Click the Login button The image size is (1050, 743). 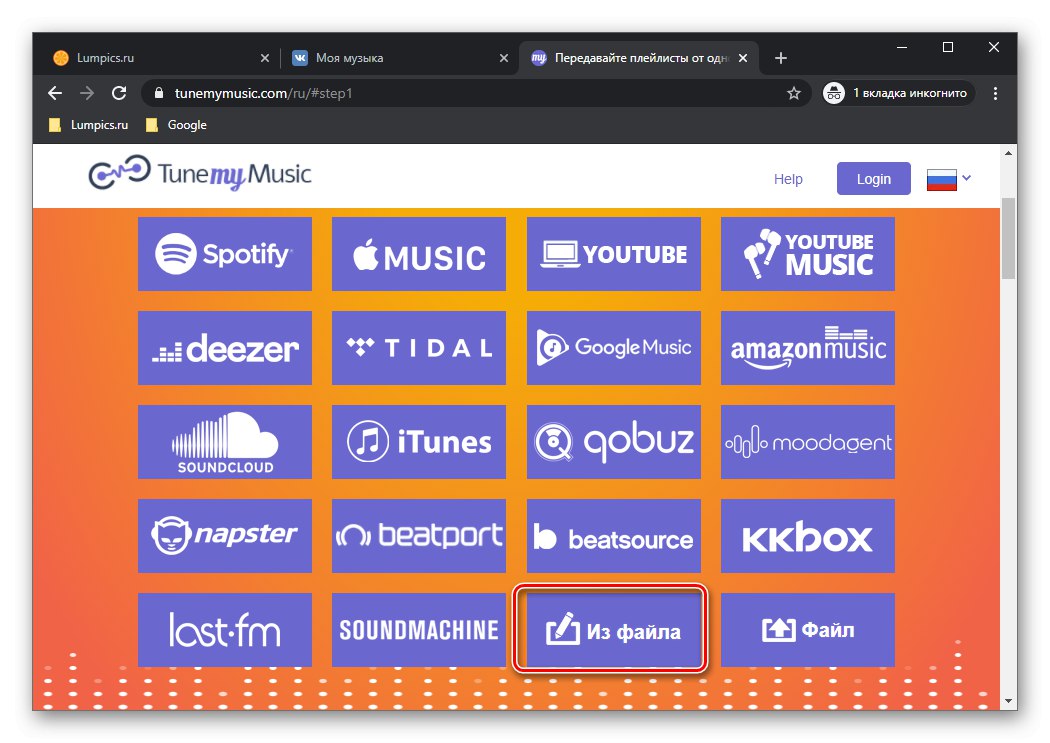pos(873,179)
